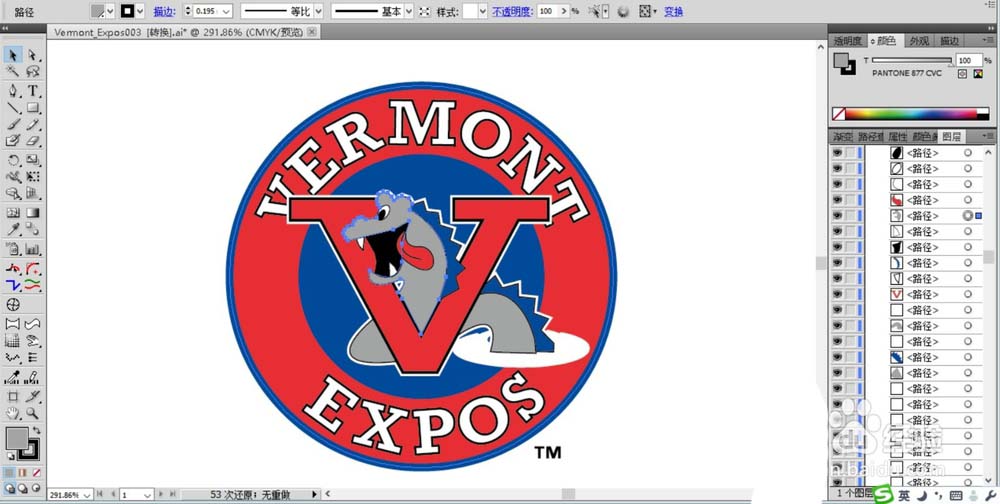The height and width of the screenshot is (504, 1000).
Task: Toggle lock box of red V path layer
Action: (850, 295)
